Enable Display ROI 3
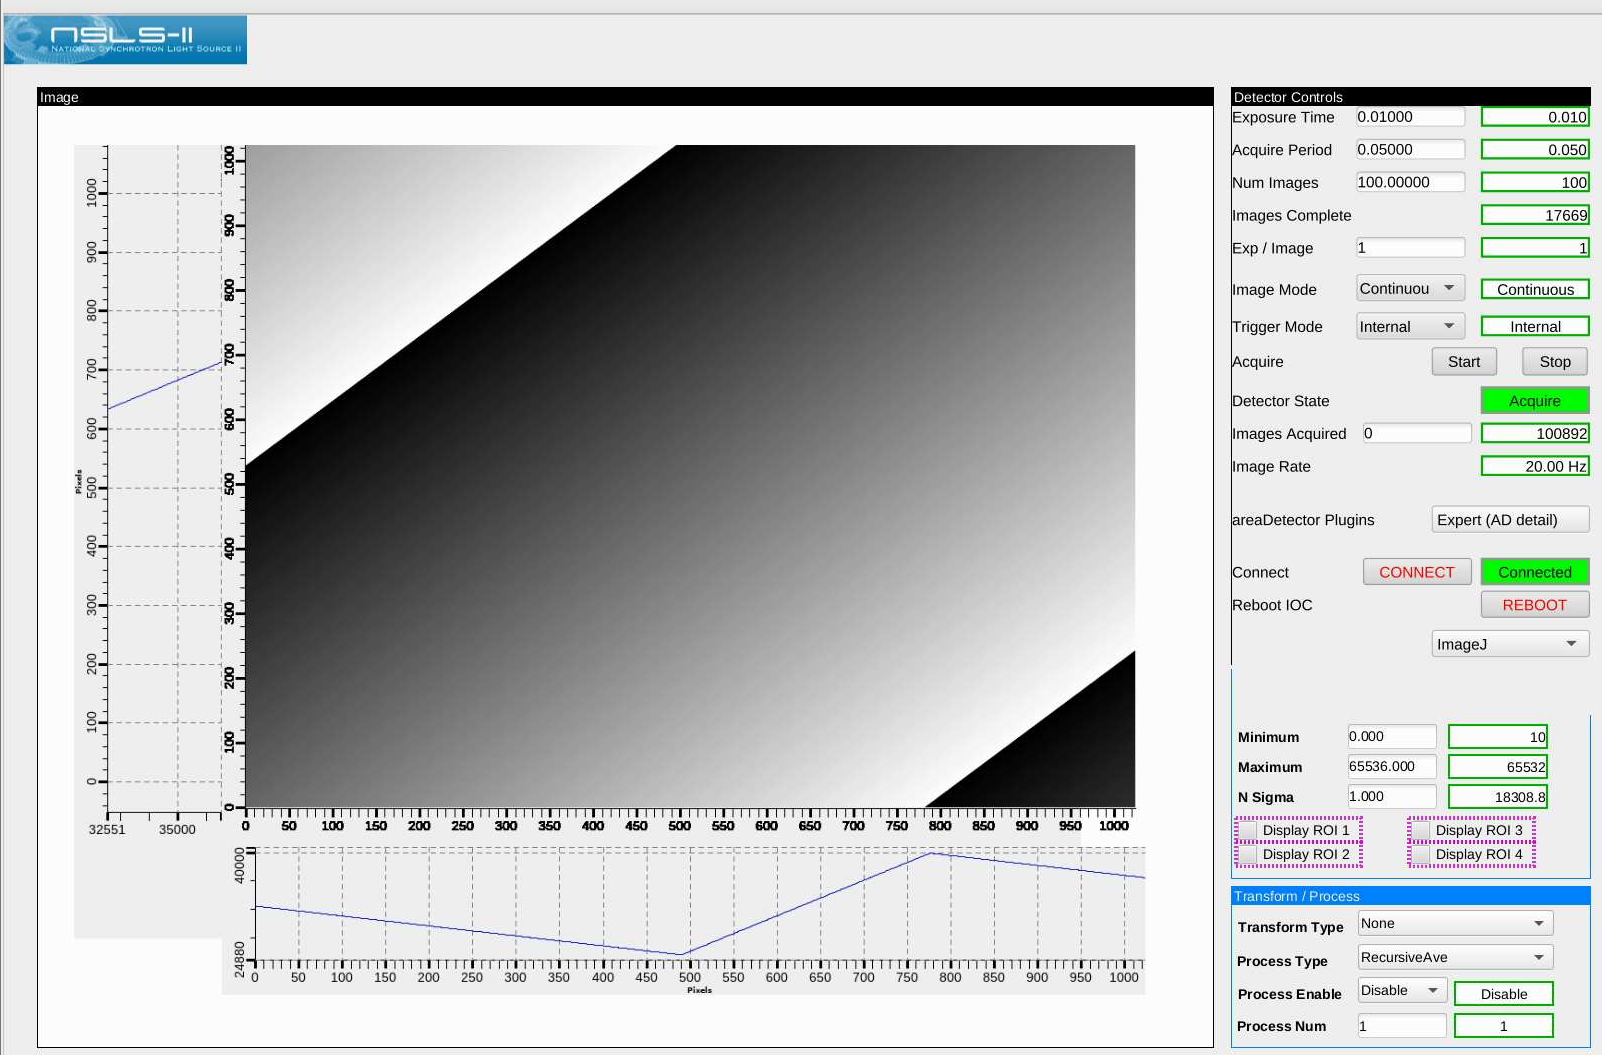This screenshot has height=1055, width=1602. [x=1420, y=830]
